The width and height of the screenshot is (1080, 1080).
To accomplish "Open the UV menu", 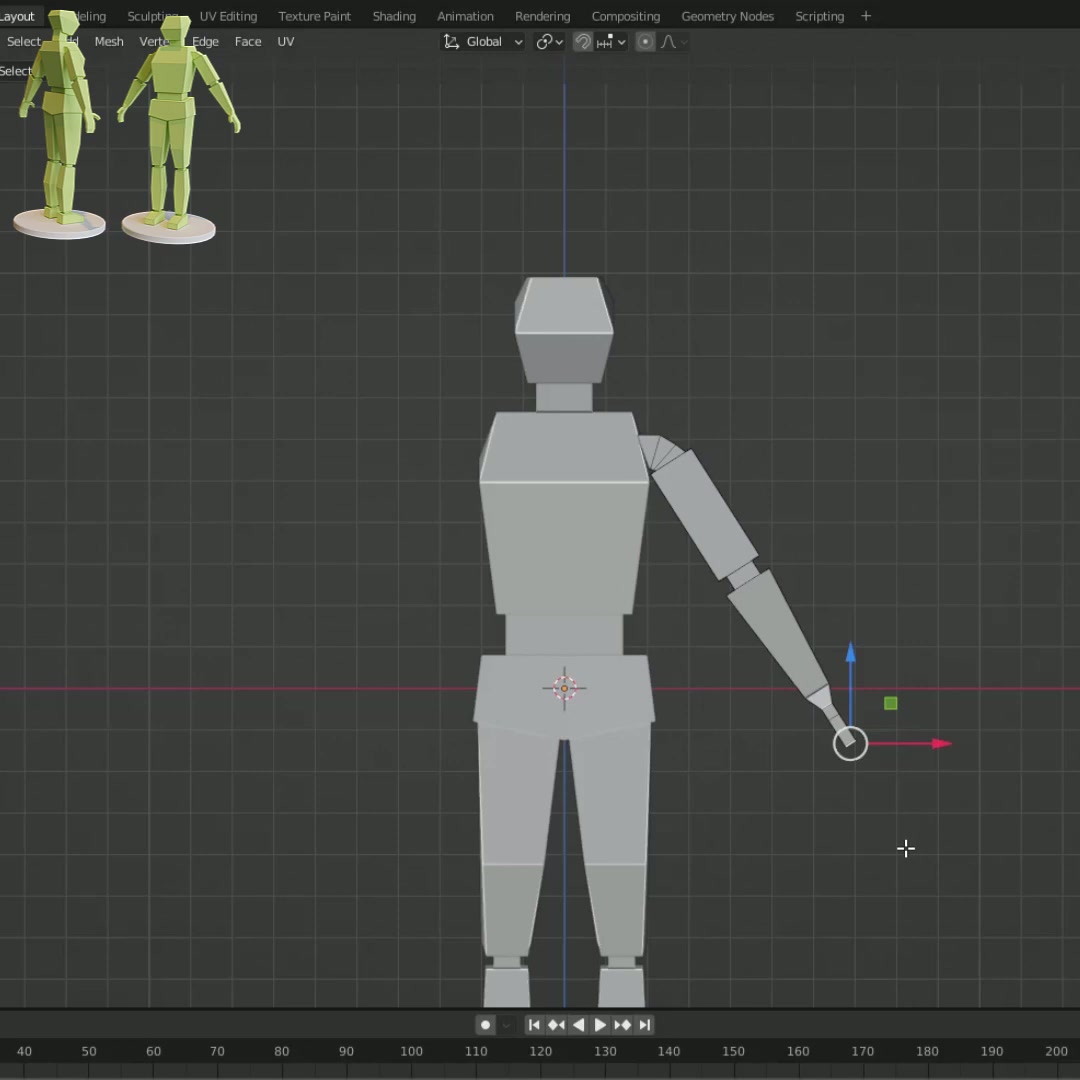I will tap(286, 41).
